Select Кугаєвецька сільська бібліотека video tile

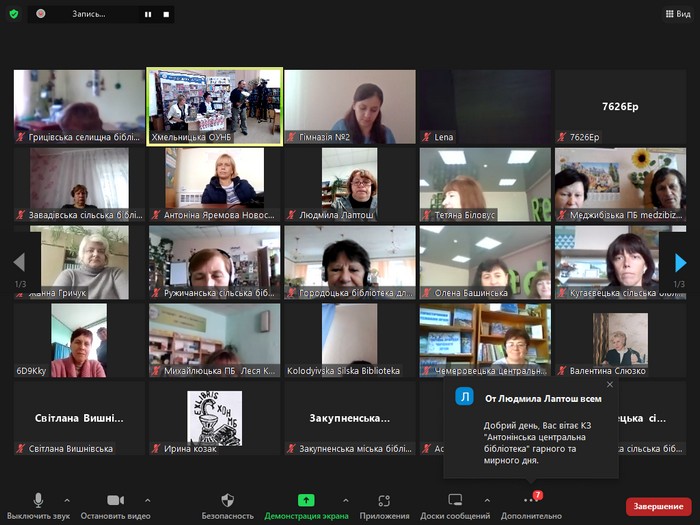[621, 262]
